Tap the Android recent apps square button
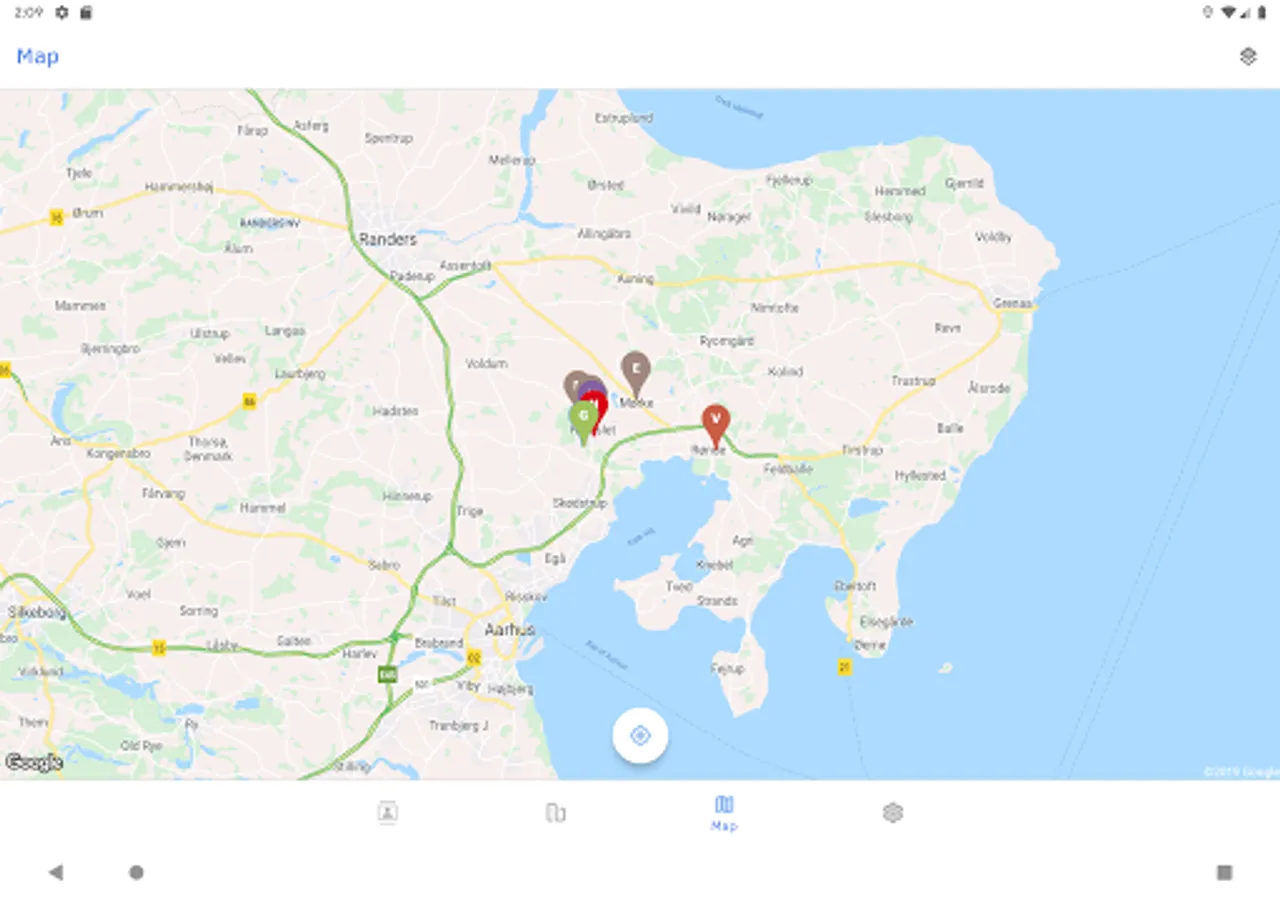The width and height of the screenshot is (1280, 900). coord(1224,872)
